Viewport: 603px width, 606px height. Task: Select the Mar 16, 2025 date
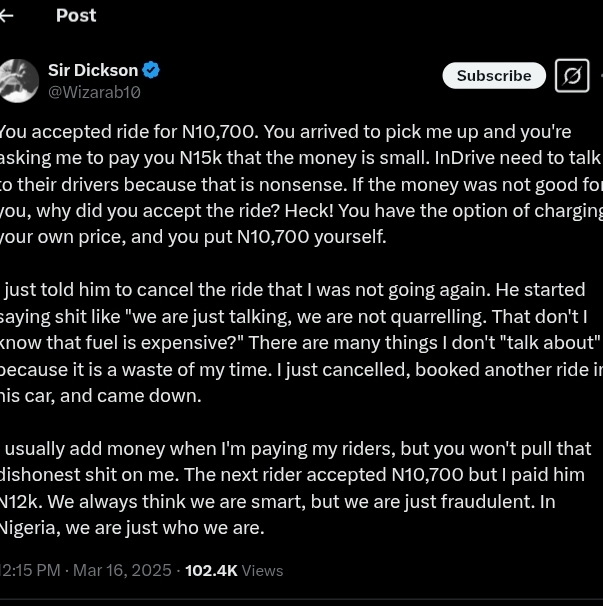click(x=123, y=570)
